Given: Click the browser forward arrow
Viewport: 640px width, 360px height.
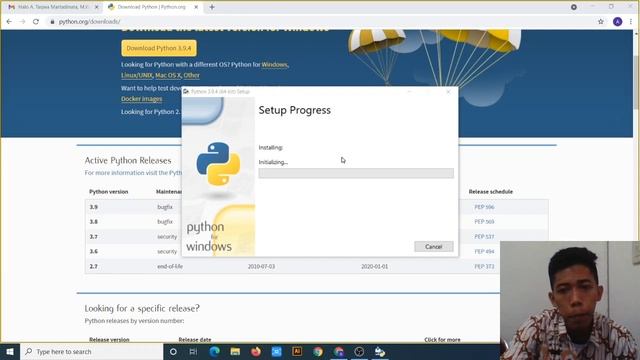Looking at the screenshot, I should coord(22,22).
